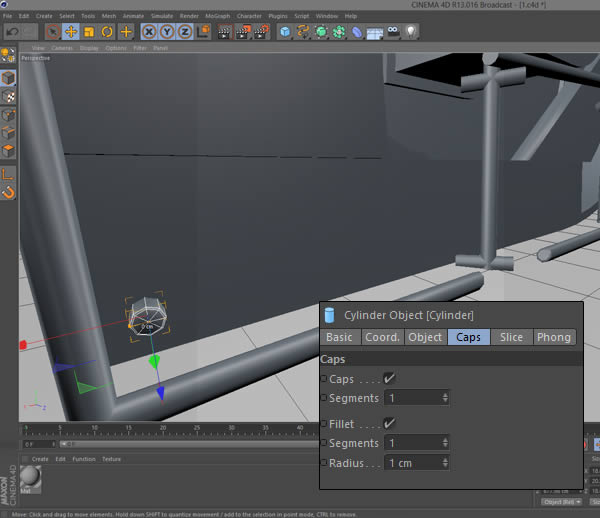
Task: Toggle Z axis lock
Action: tap(185, 32)
